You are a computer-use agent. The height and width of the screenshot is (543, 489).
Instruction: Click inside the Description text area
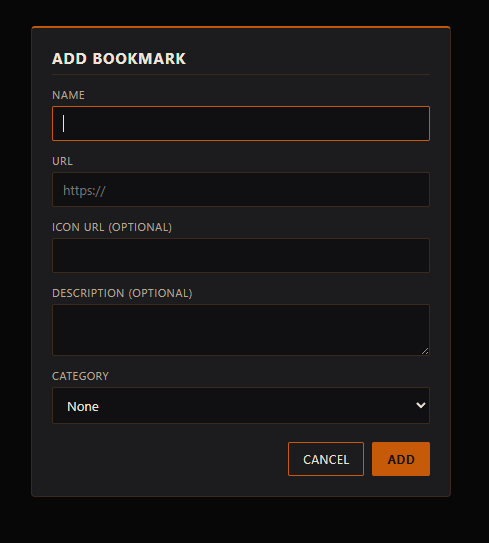click(241, 330)
